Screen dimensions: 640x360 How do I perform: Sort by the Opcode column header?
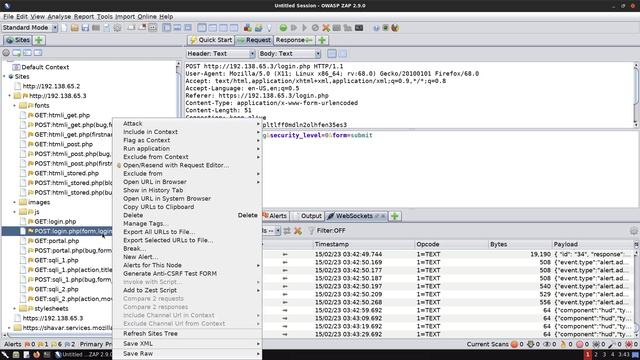(451, 244)
